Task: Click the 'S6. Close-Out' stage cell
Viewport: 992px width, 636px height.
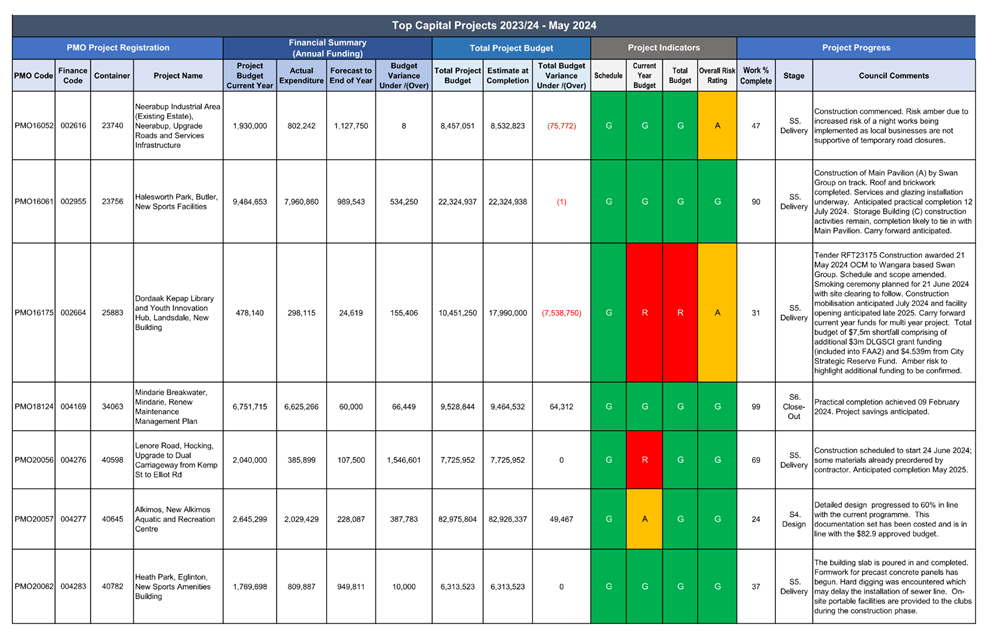Action: click(x=793, y=407)
